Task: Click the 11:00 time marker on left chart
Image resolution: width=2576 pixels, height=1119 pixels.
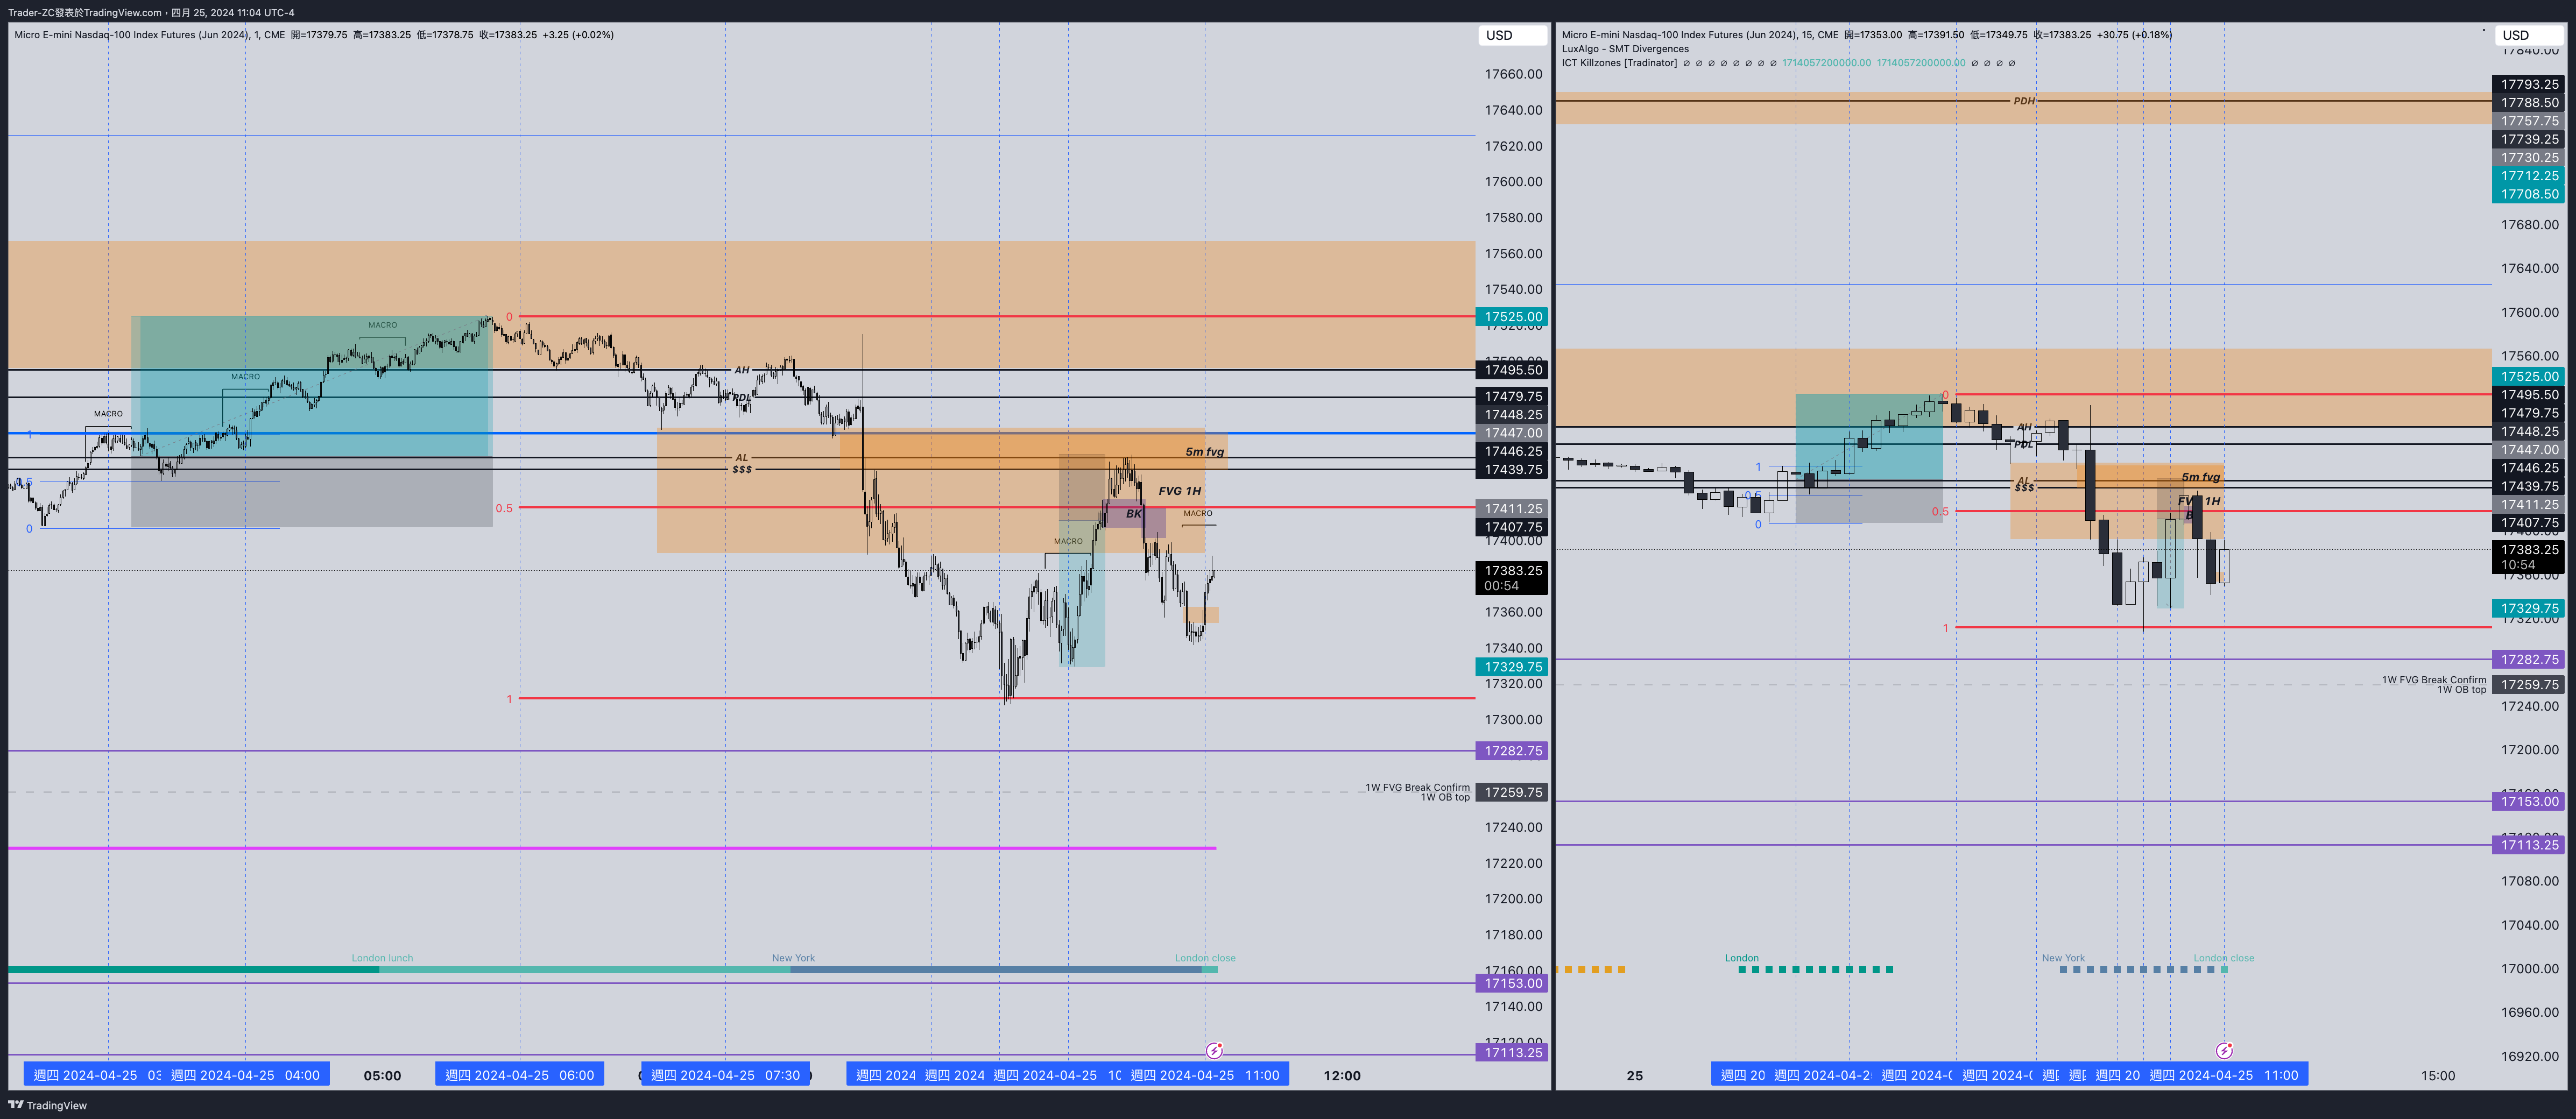Action: tap(1205, 1075)
